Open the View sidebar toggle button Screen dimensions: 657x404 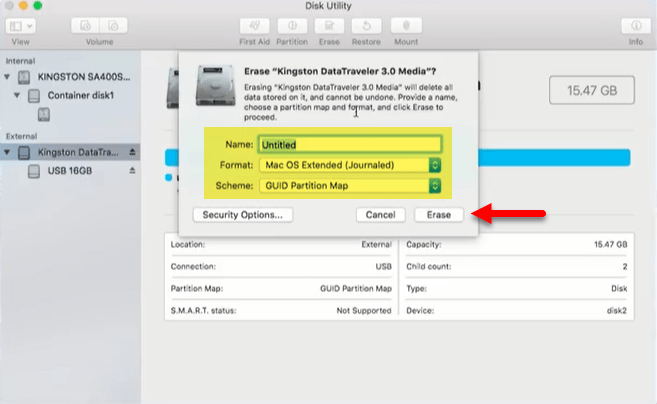[20, 26]
